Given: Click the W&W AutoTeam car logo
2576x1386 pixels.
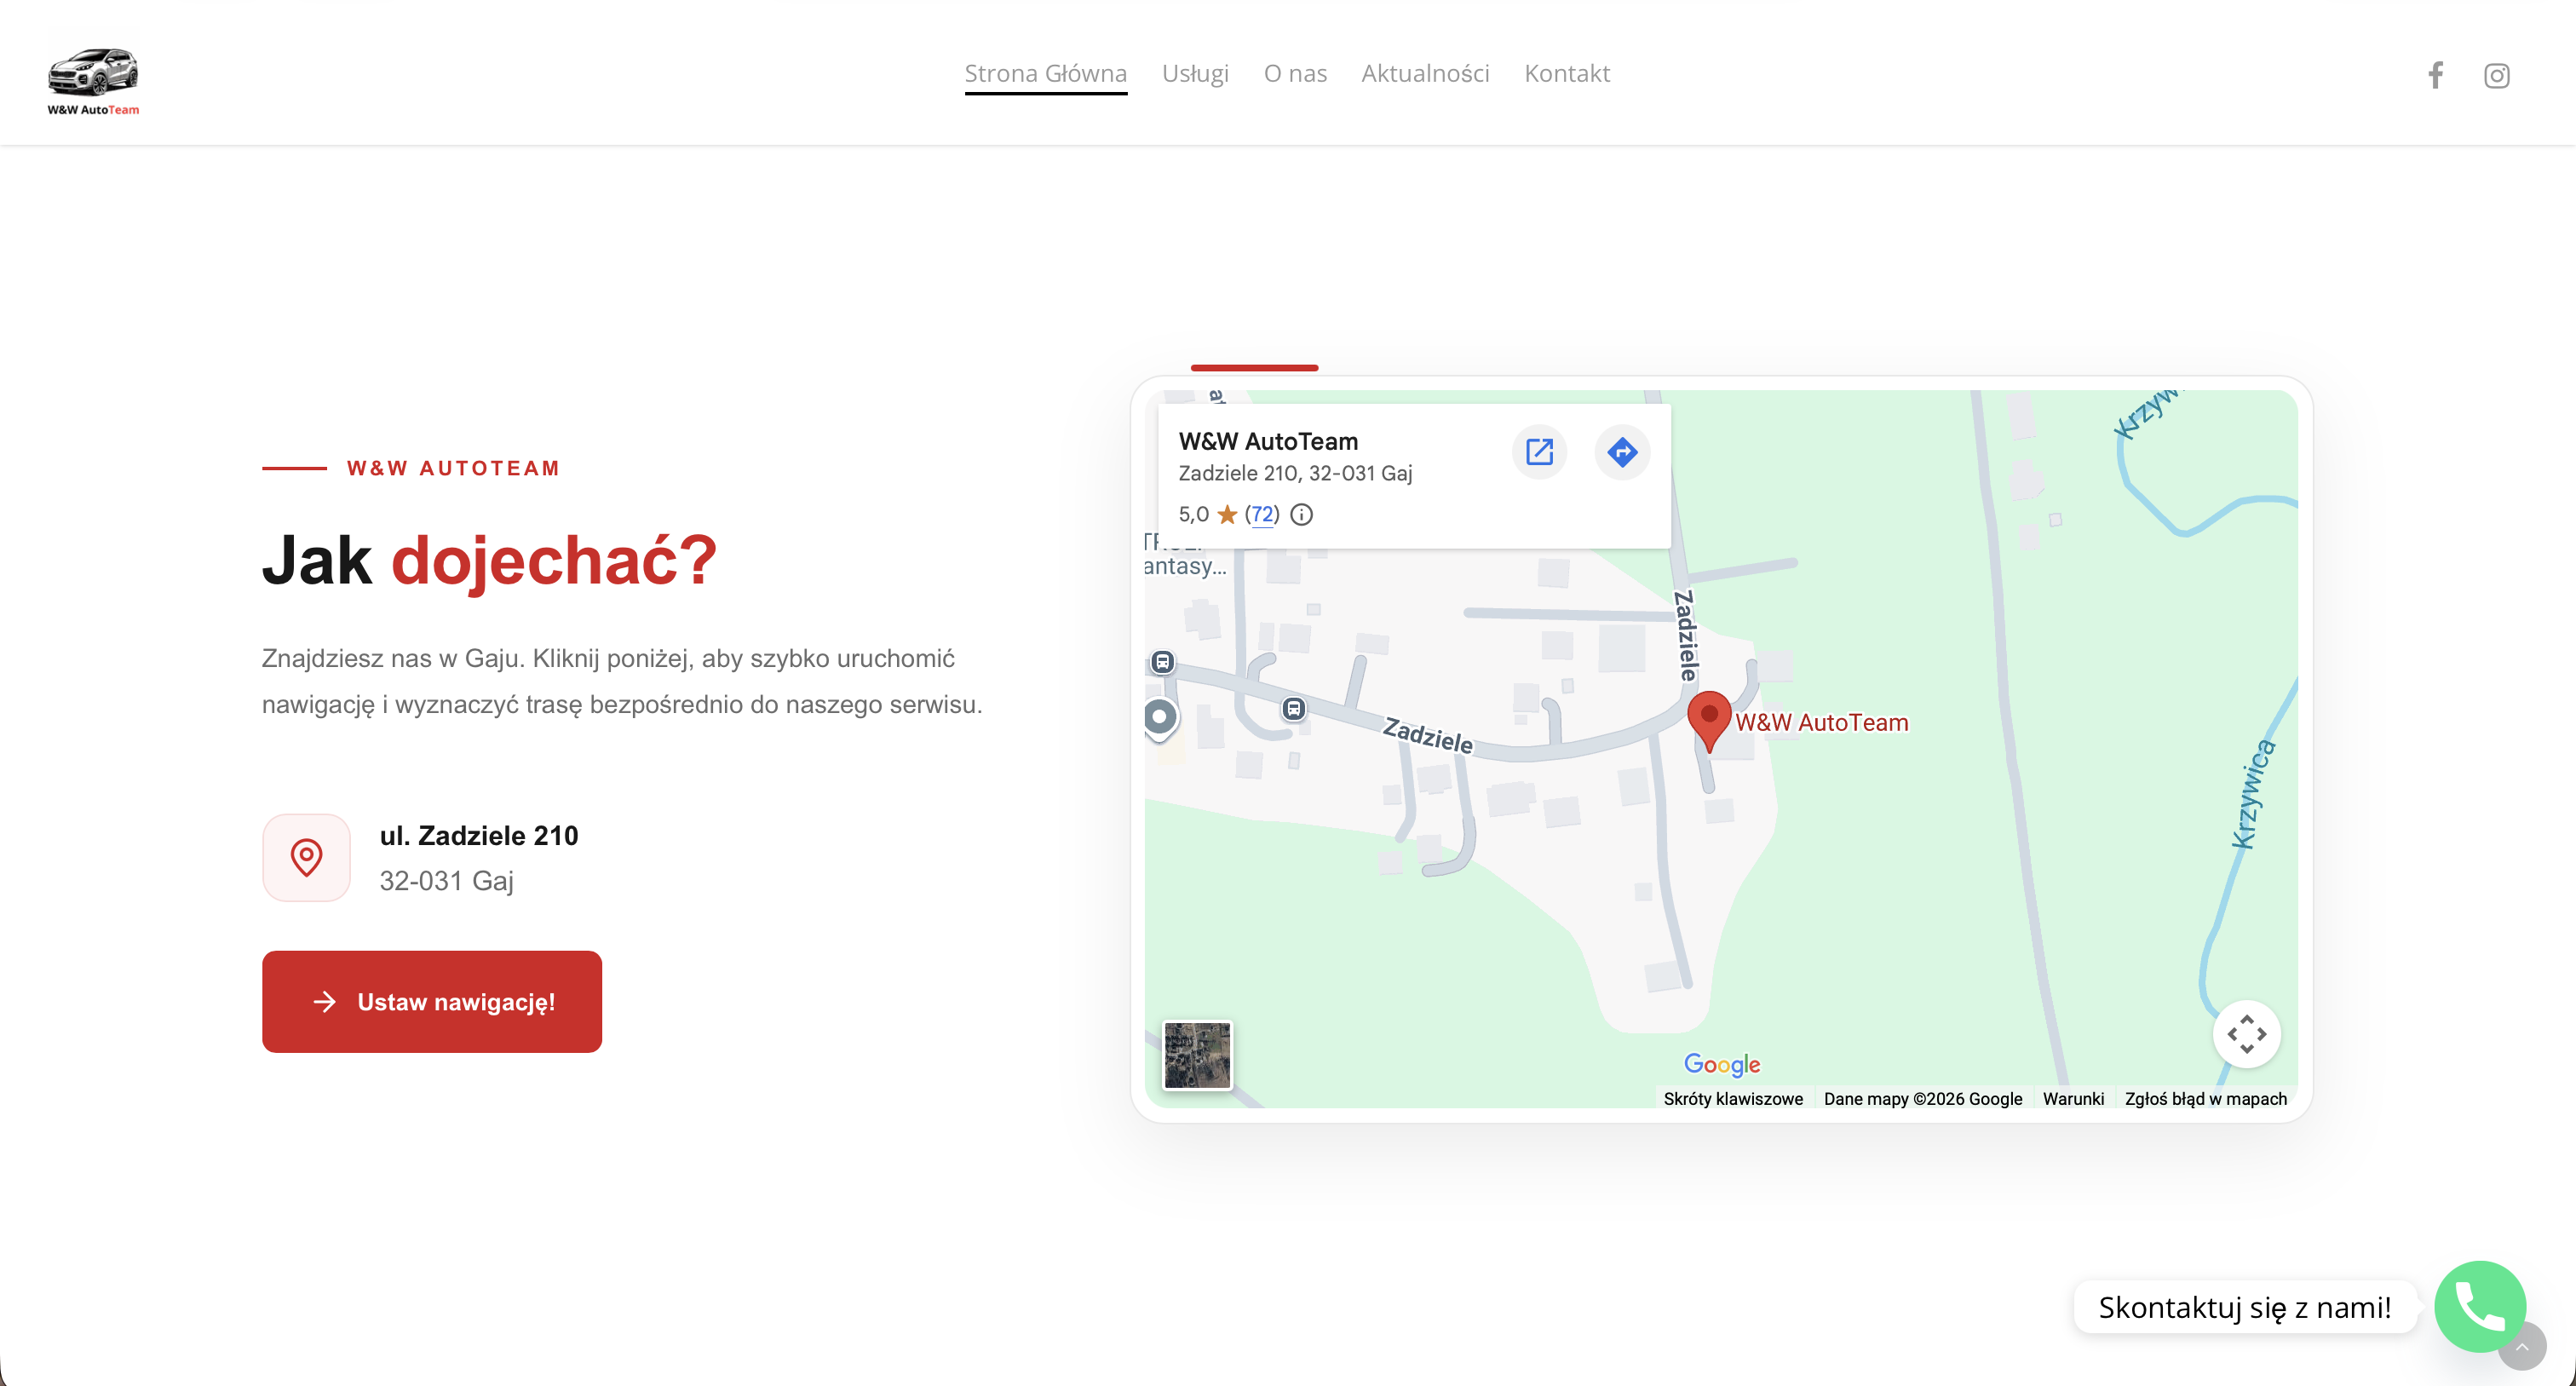Looking at the screenshot, I should [93, 80].
